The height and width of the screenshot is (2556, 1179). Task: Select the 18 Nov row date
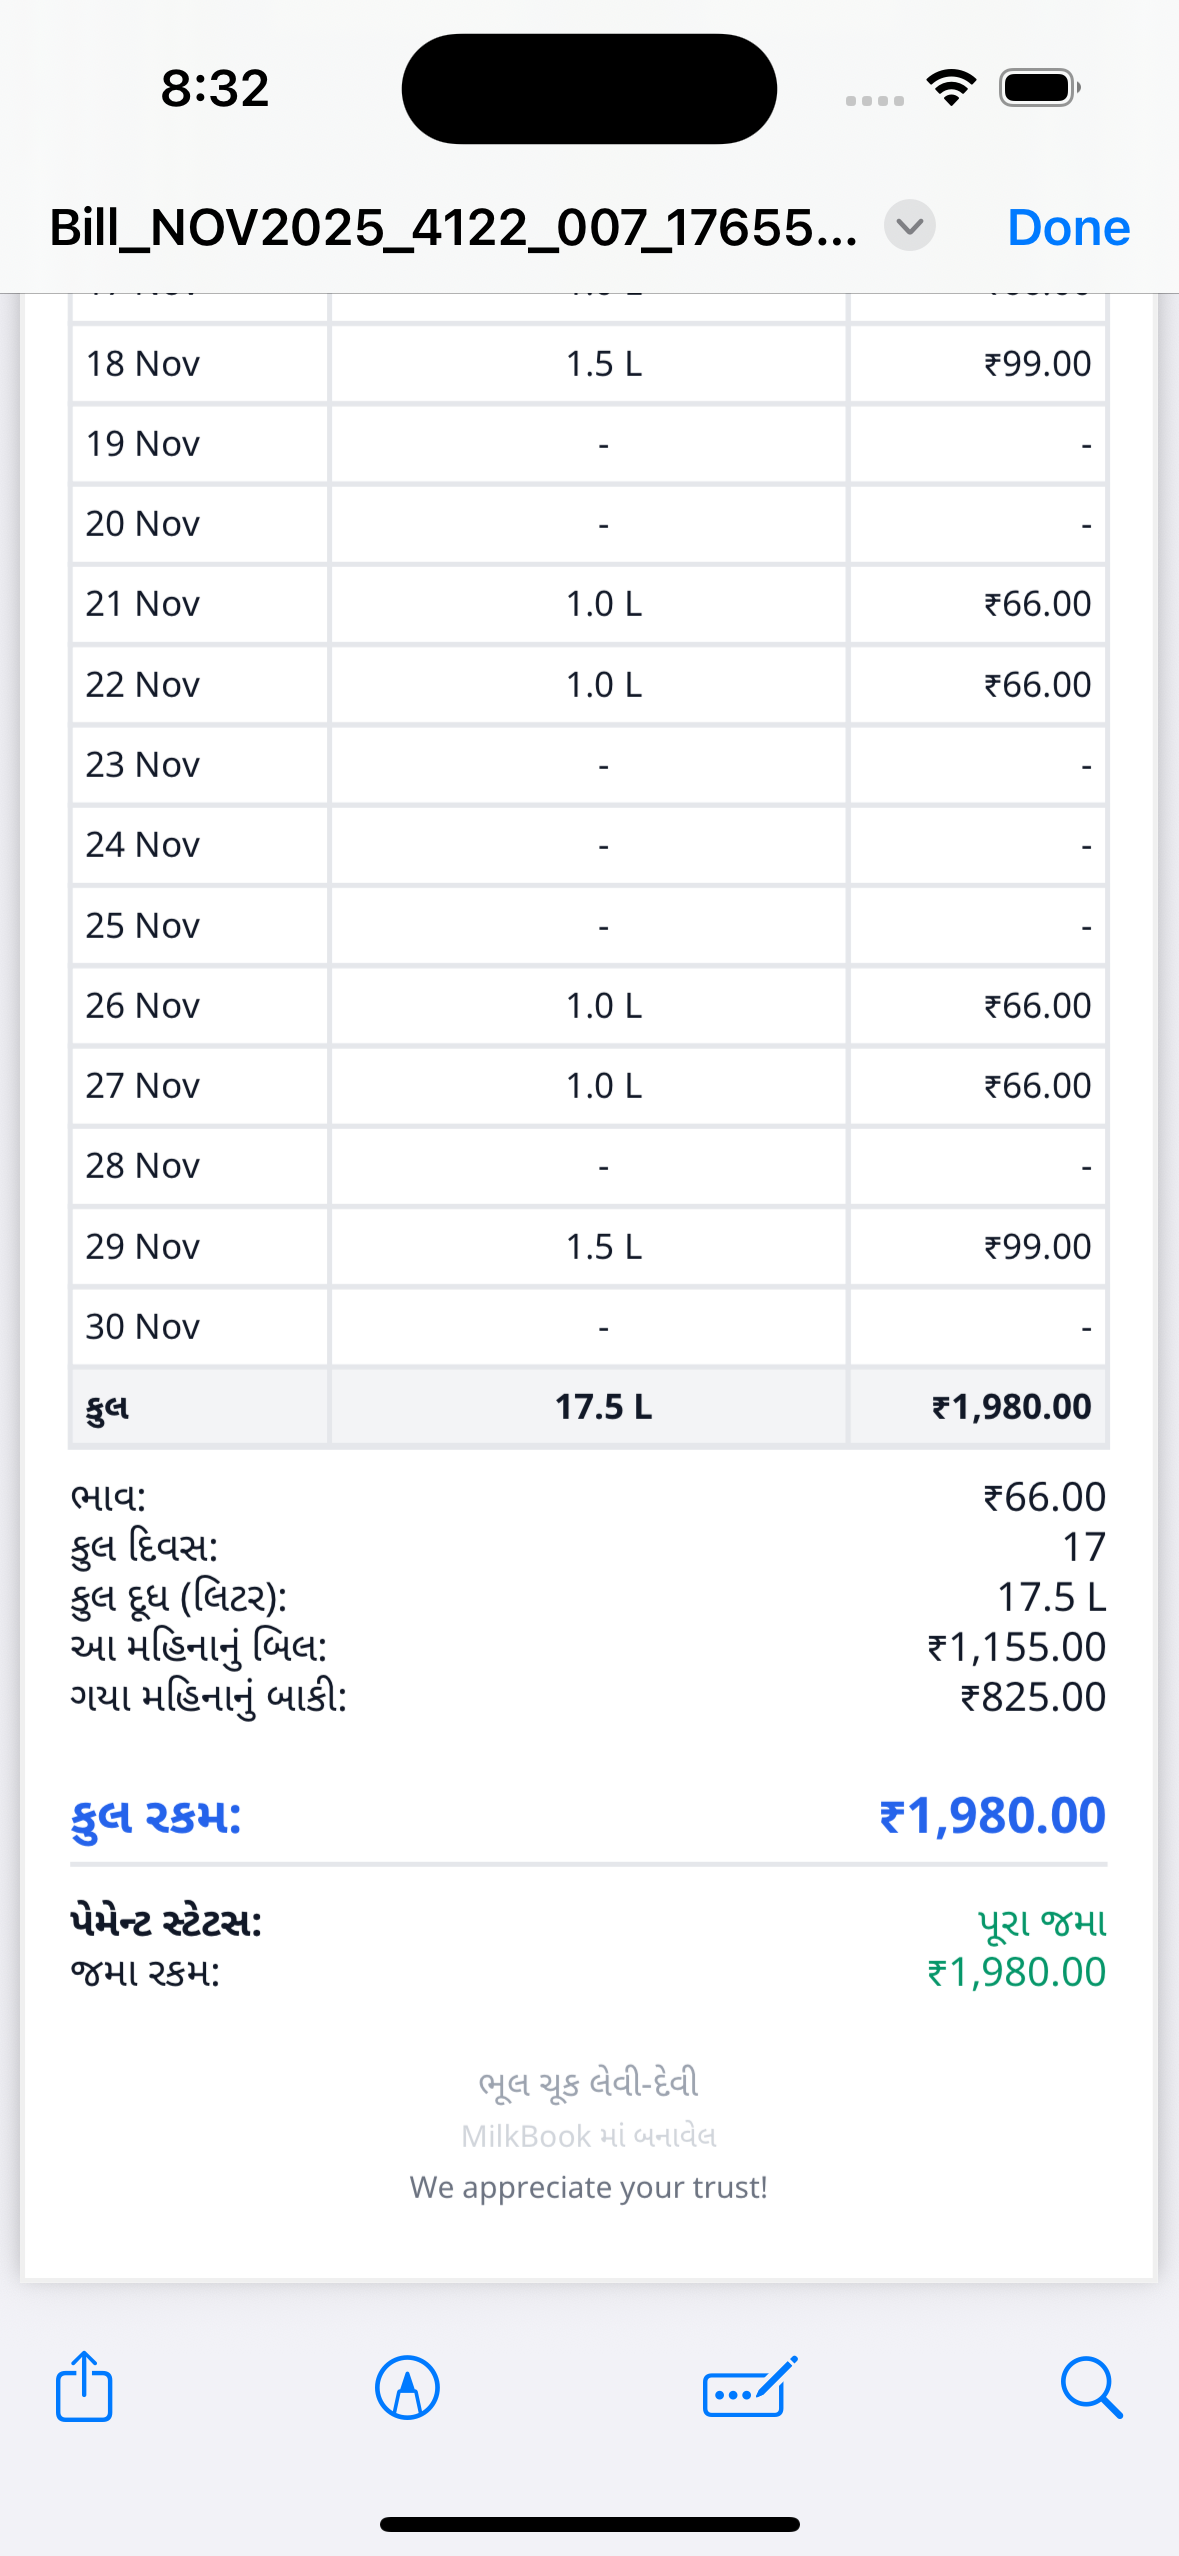pyautogui.click(x=143, y=364)
